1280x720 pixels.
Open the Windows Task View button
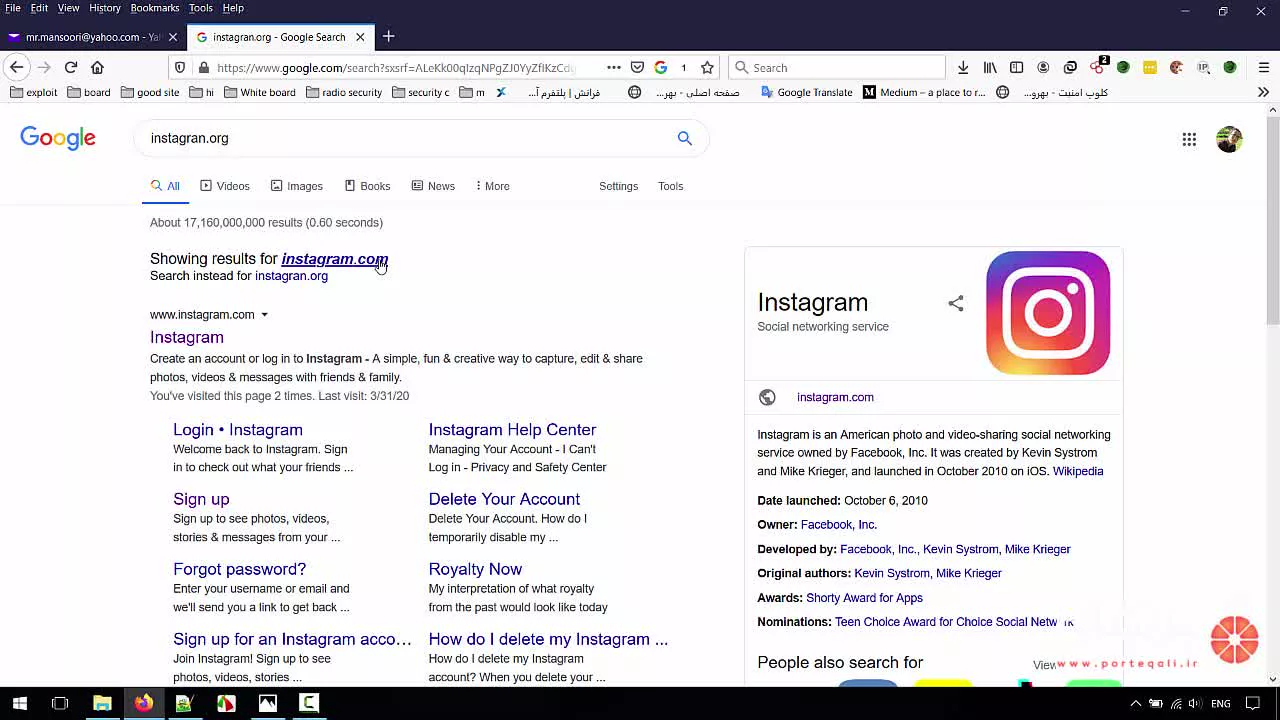pyautogui.click(x=60, y=703)
